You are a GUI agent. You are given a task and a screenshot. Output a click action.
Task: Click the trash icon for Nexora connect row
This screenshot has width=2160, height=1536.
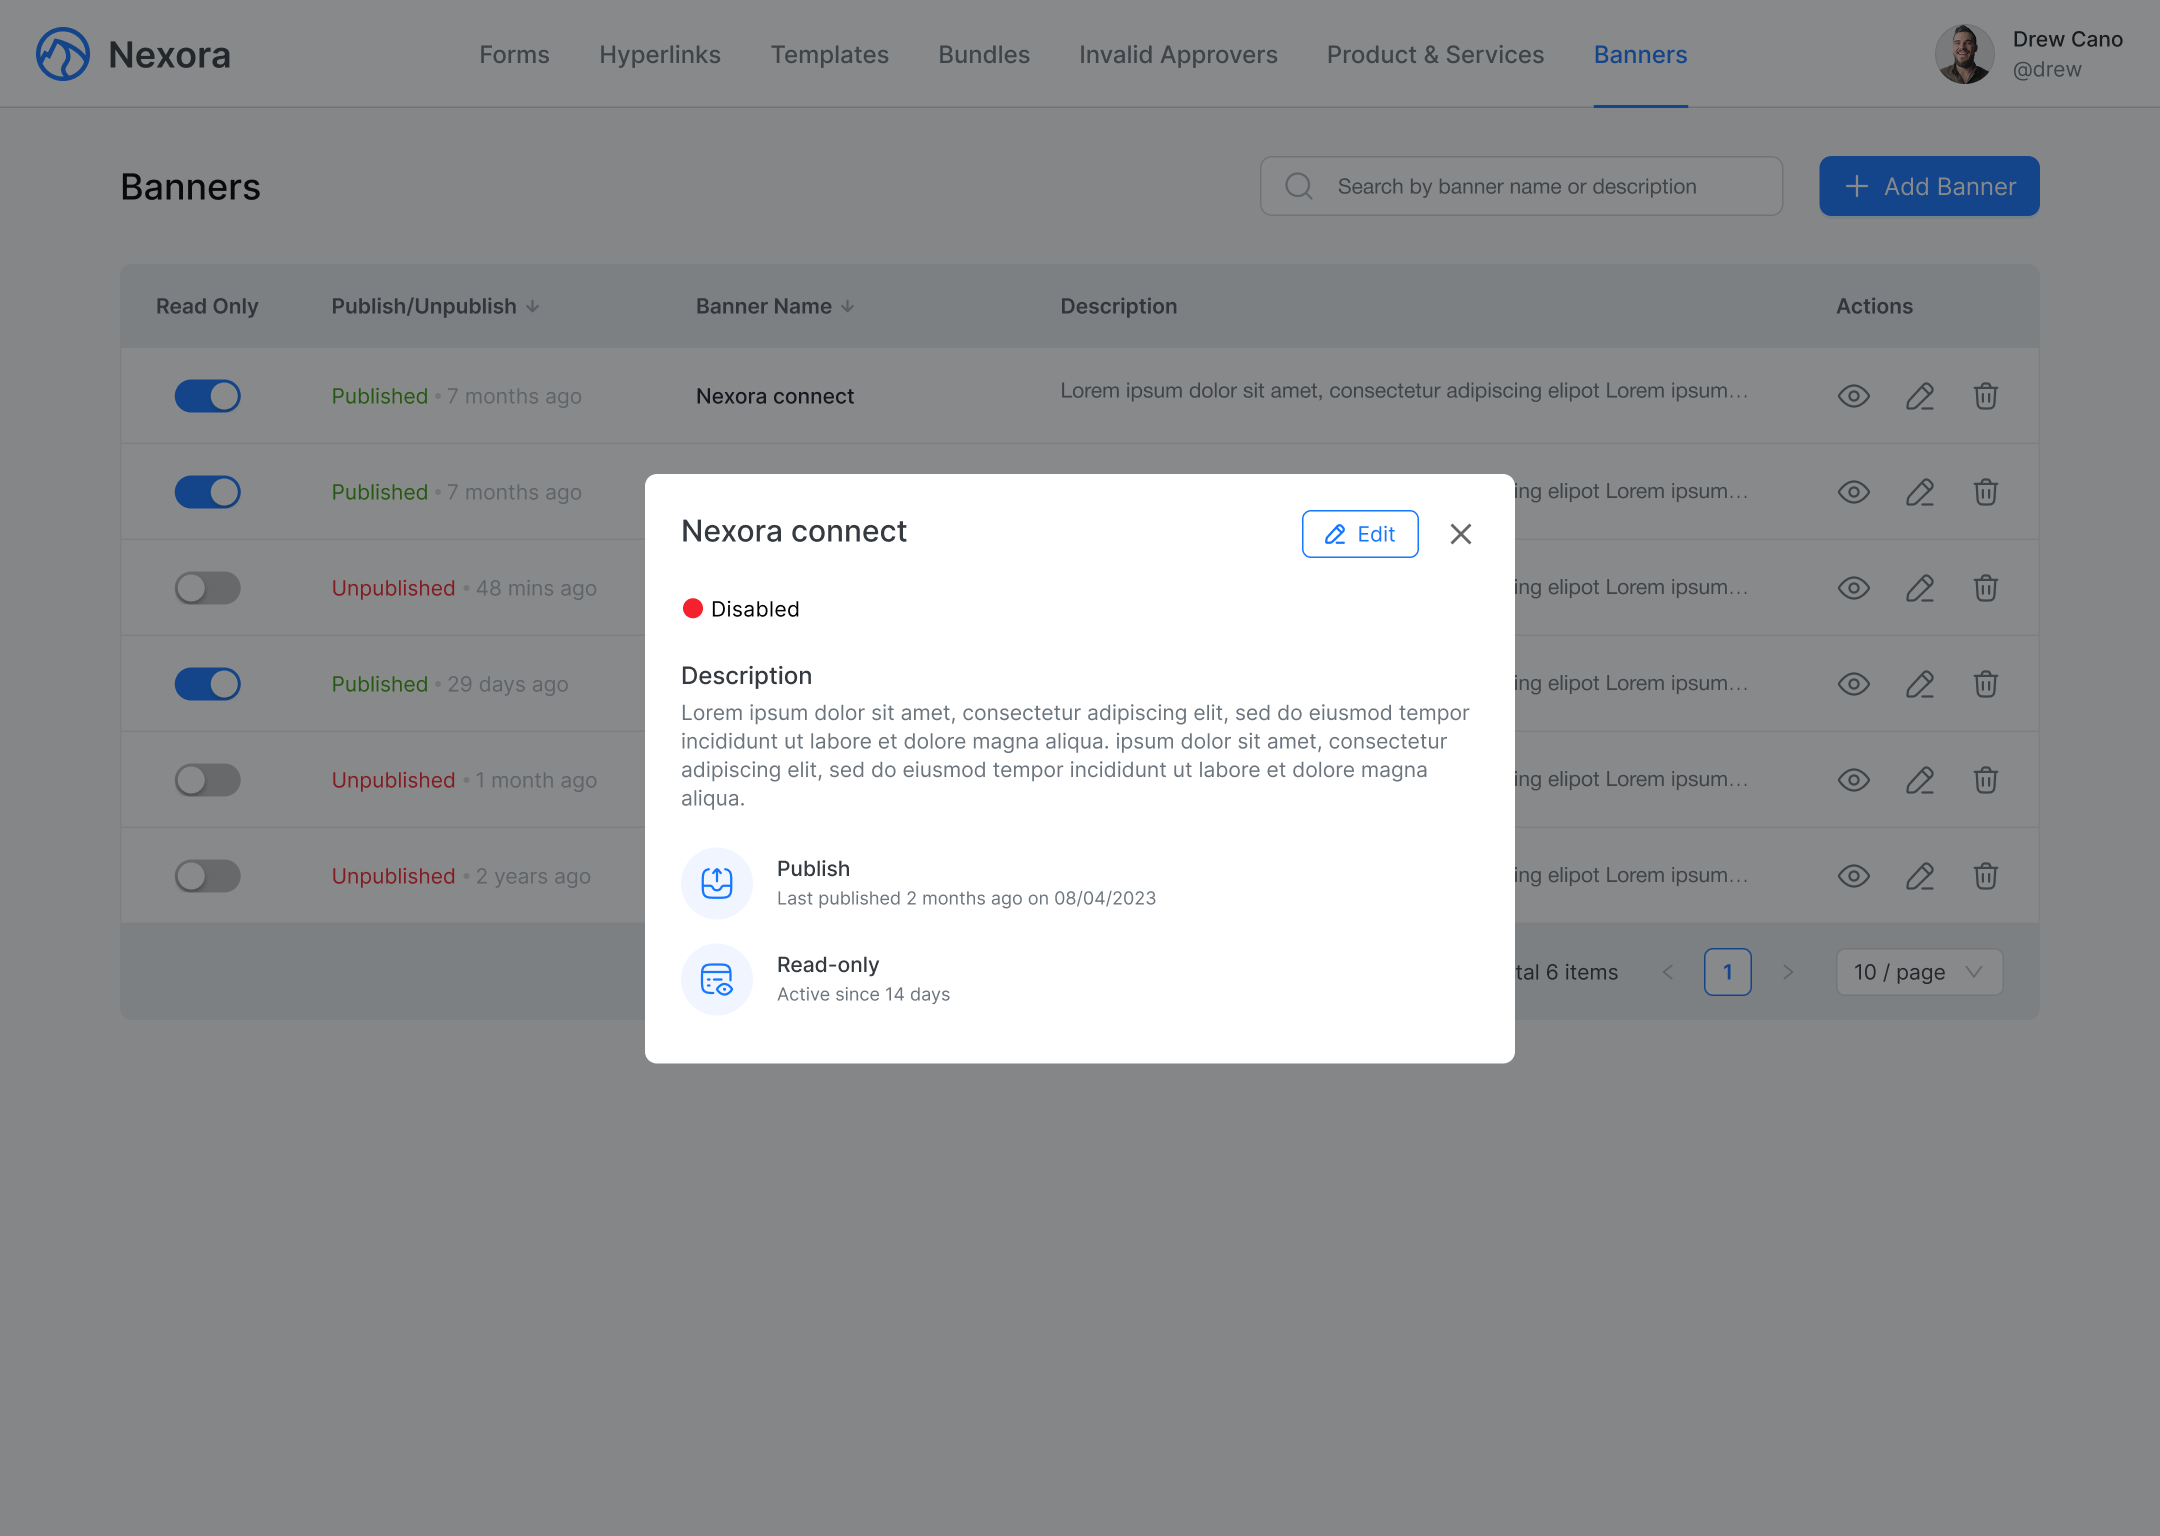[x=1985, y=396]
